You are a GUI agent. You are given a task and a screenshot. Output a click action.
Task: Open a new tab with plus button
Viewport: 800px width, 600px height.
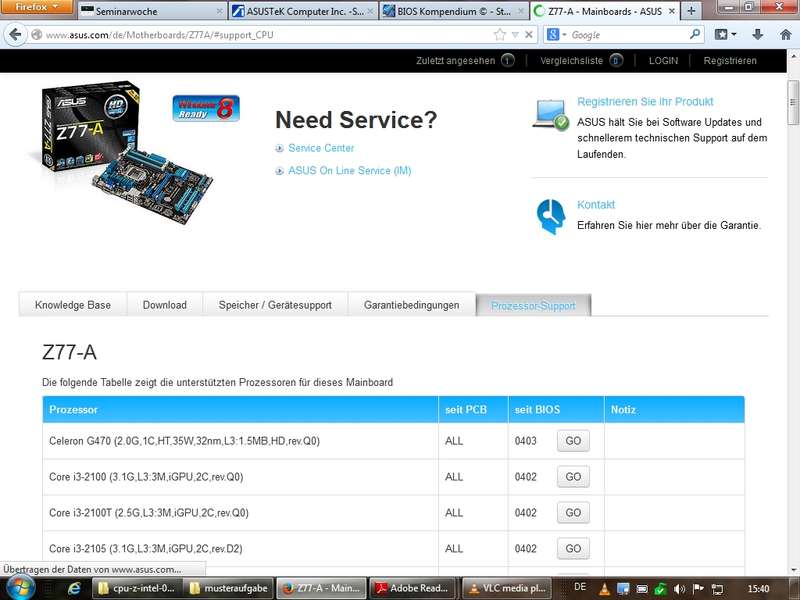point(691,10)
